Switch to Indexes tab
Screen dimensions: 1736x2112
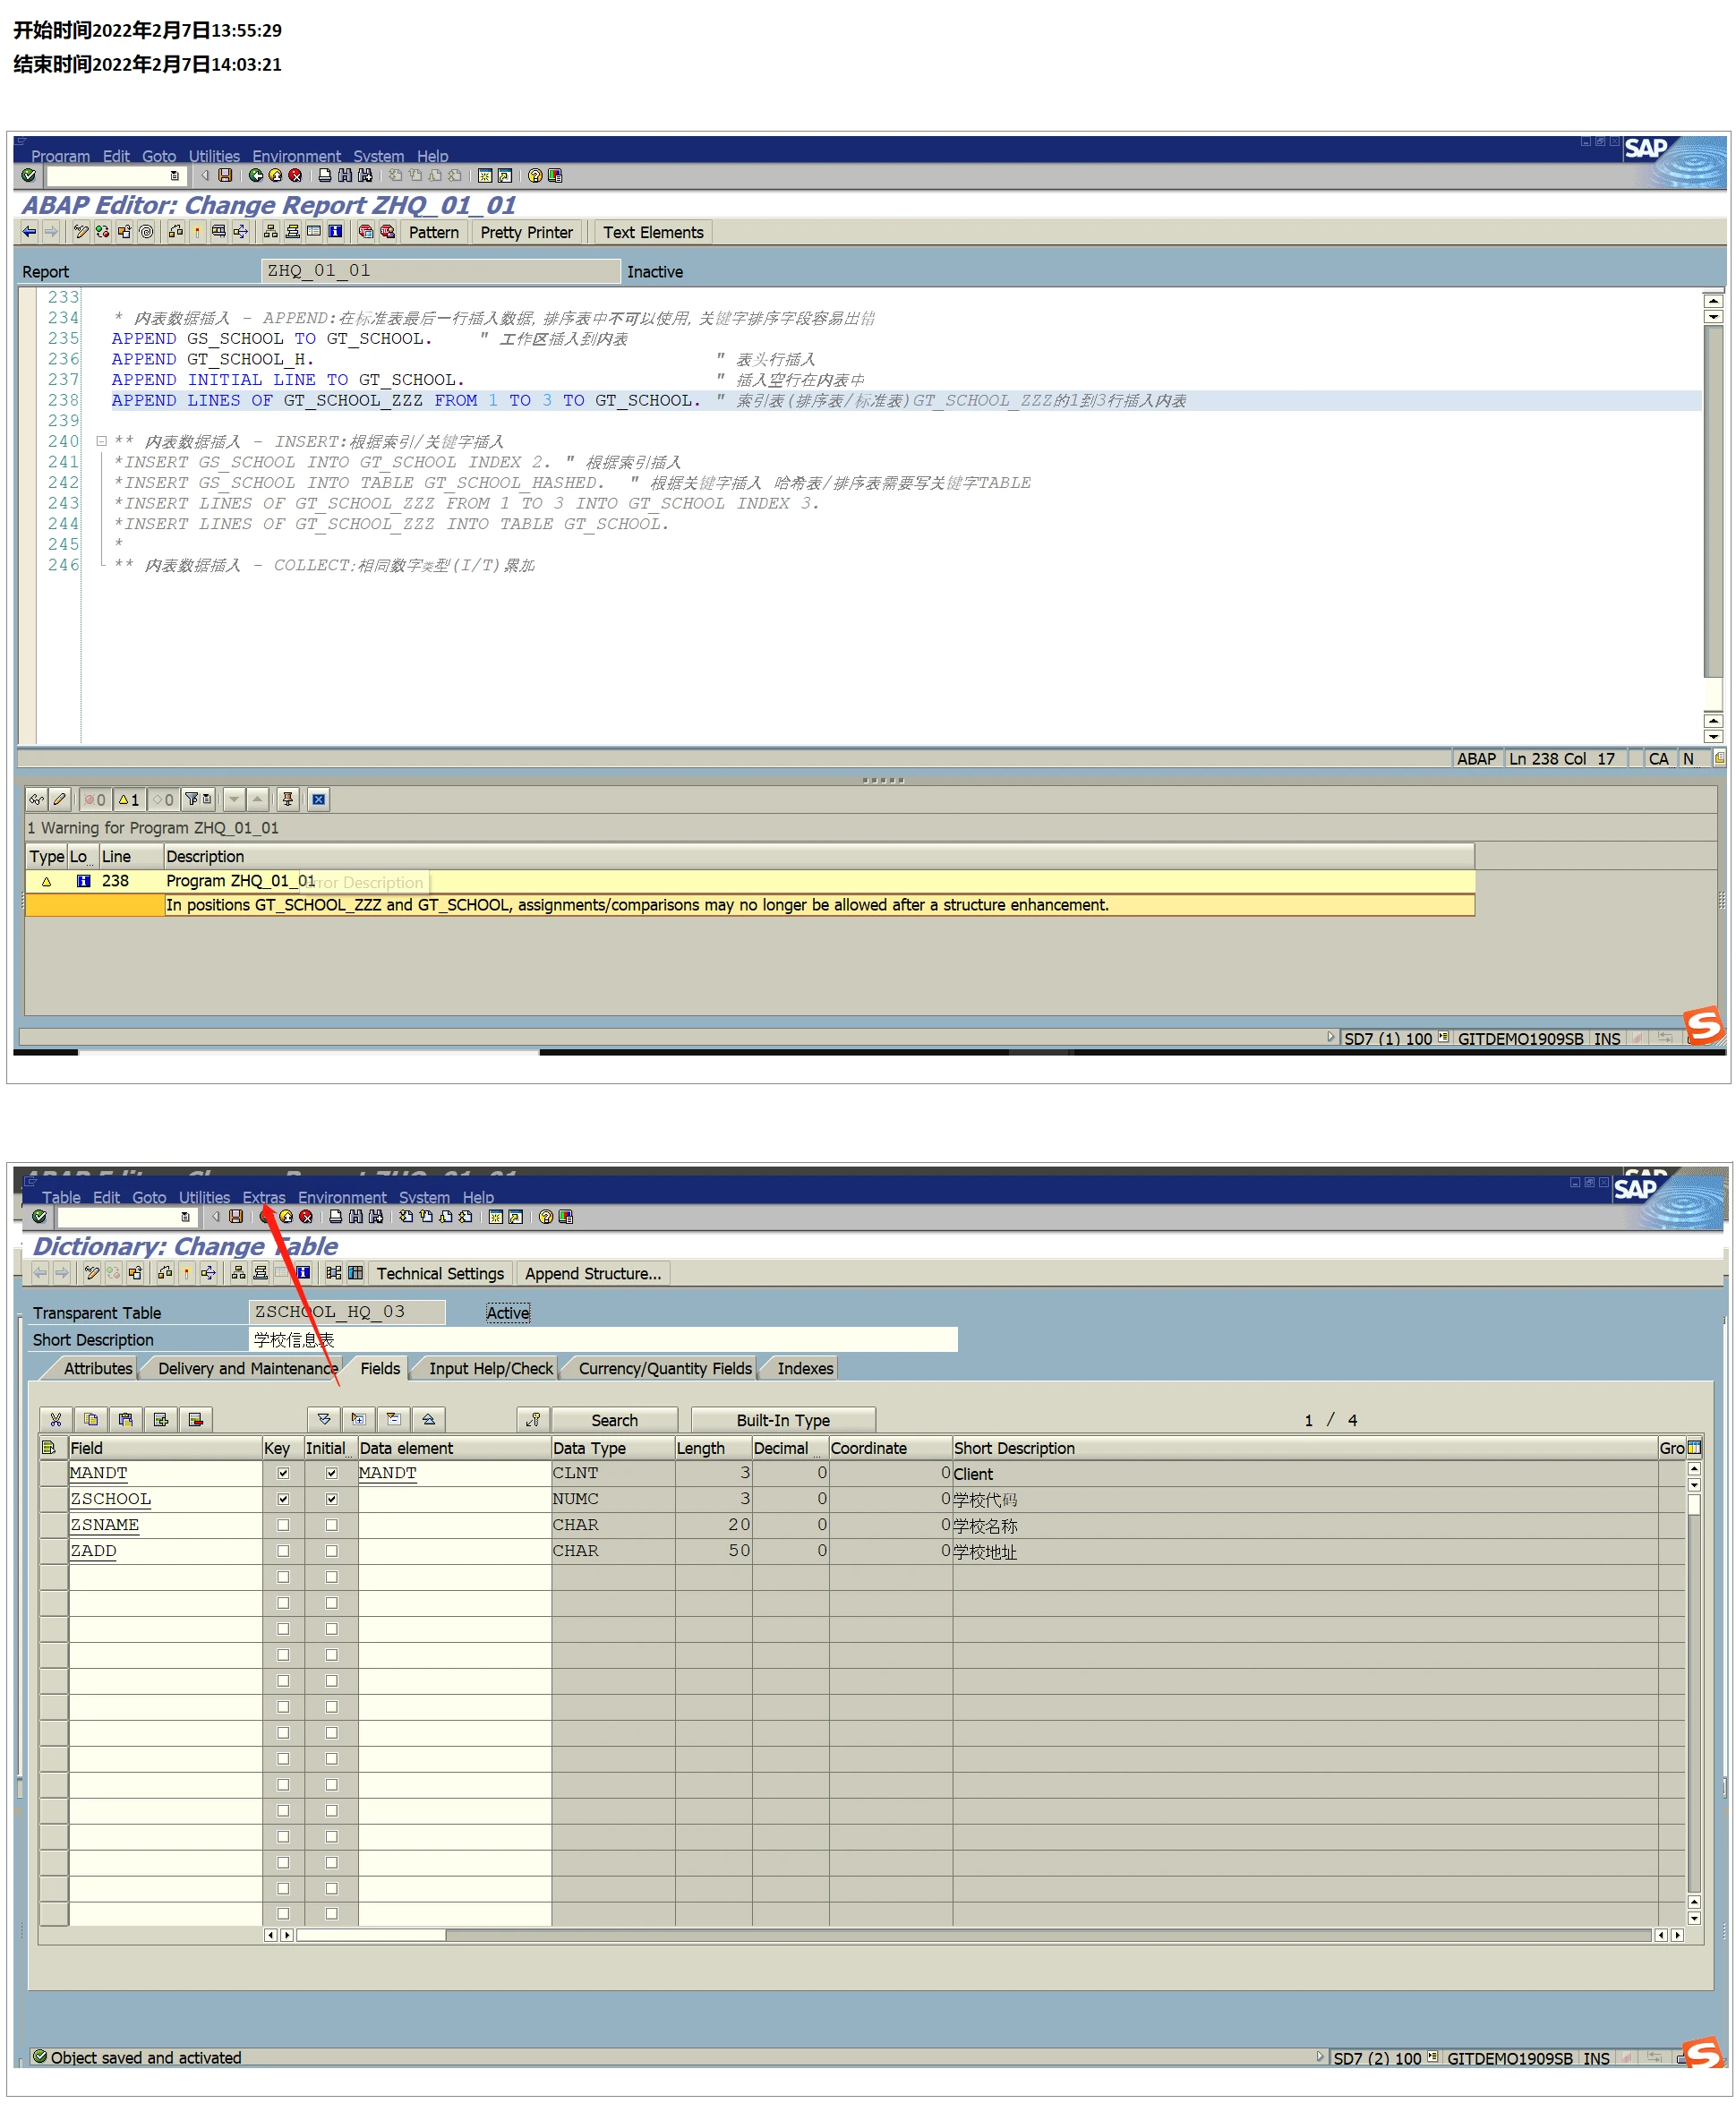pyautogui.click(x=805, y=1370)
